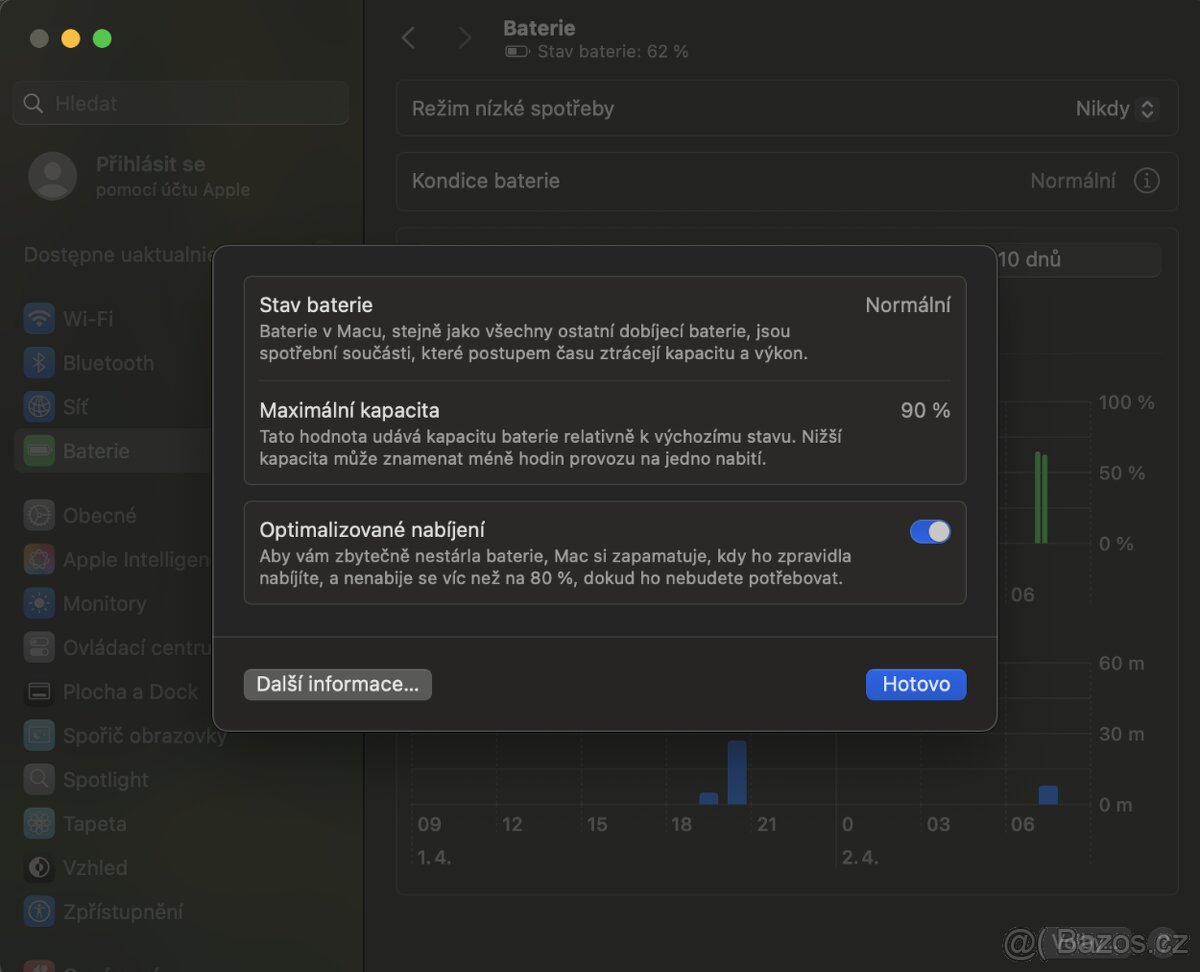Open Plocha a Dock sidebar item

130,692
